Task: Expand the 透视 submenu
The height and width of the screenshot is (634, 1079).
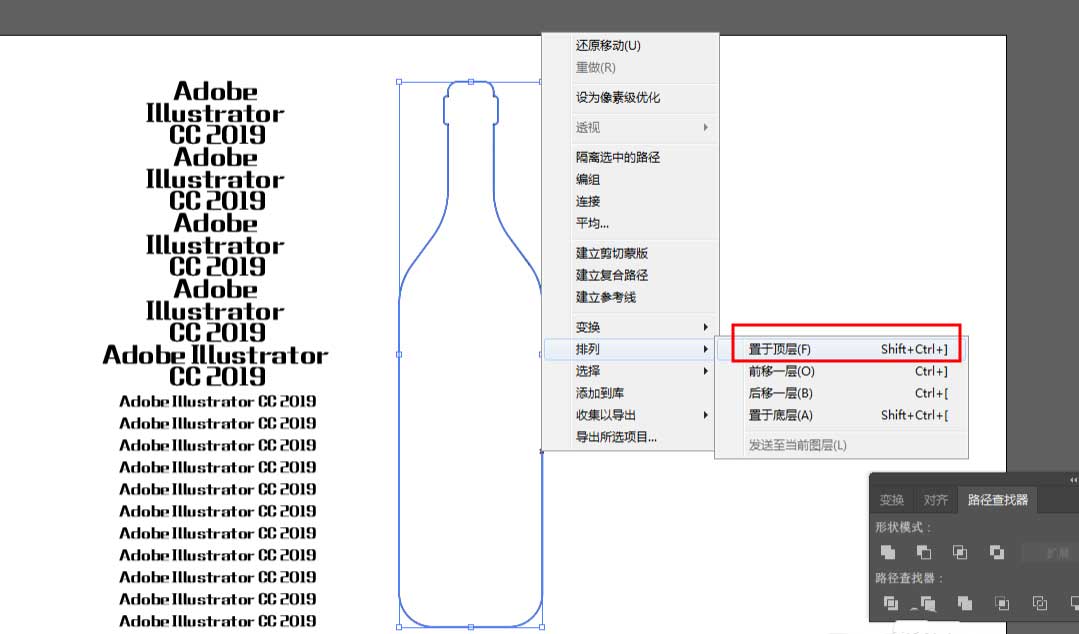Action: click(x=643, y=127)
